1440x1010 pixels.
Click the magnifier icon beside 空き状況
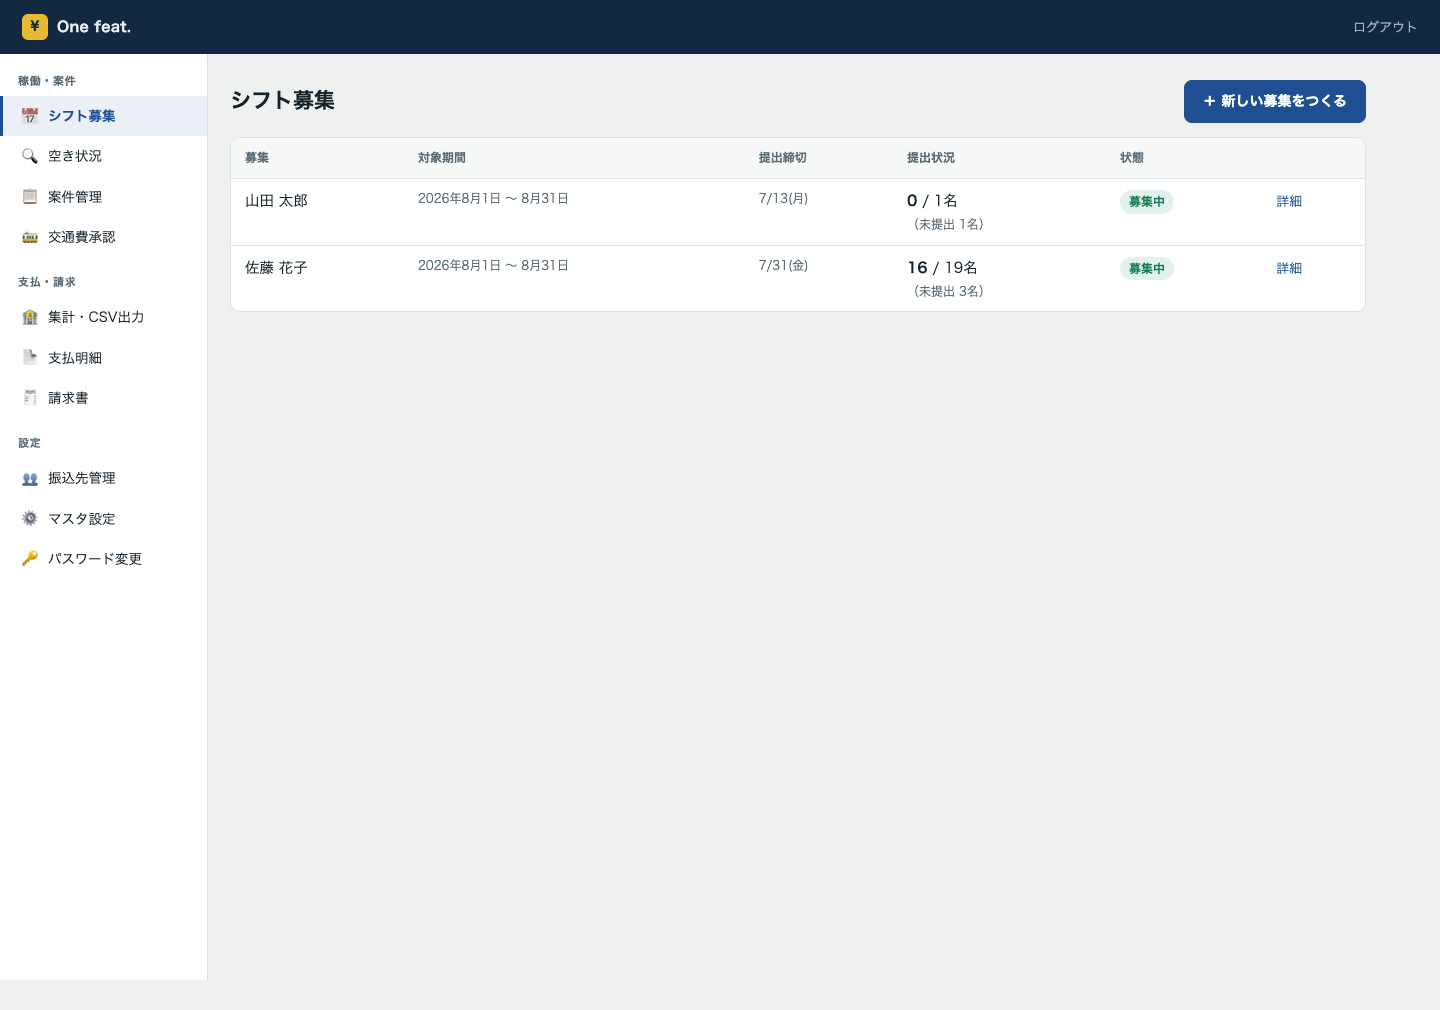30,156
